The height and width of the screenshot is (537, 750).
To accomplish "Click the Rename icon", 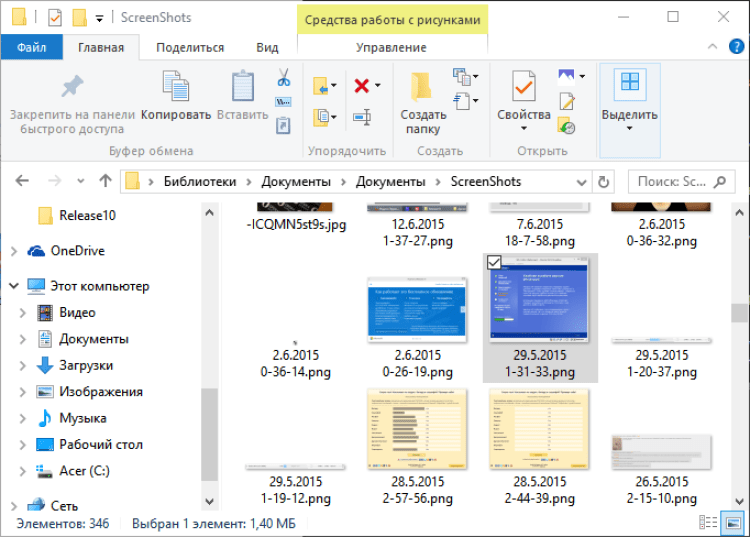I will tap(362, 117).
